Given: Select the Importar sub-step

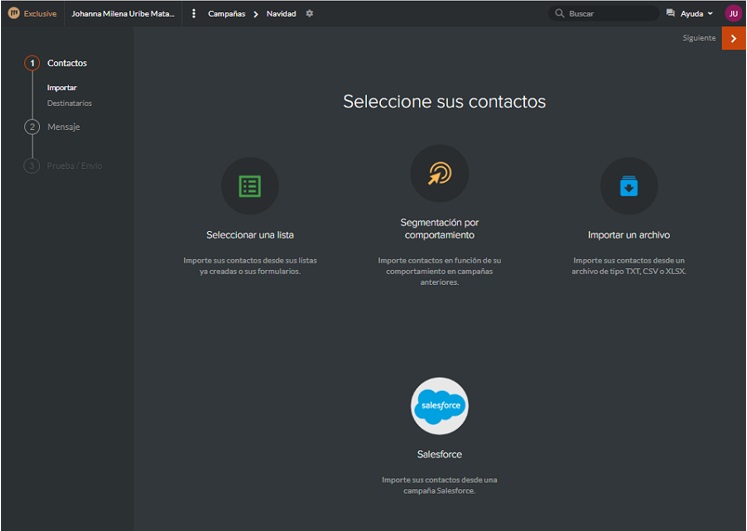Looking at the screenshot, I should 62,88.
